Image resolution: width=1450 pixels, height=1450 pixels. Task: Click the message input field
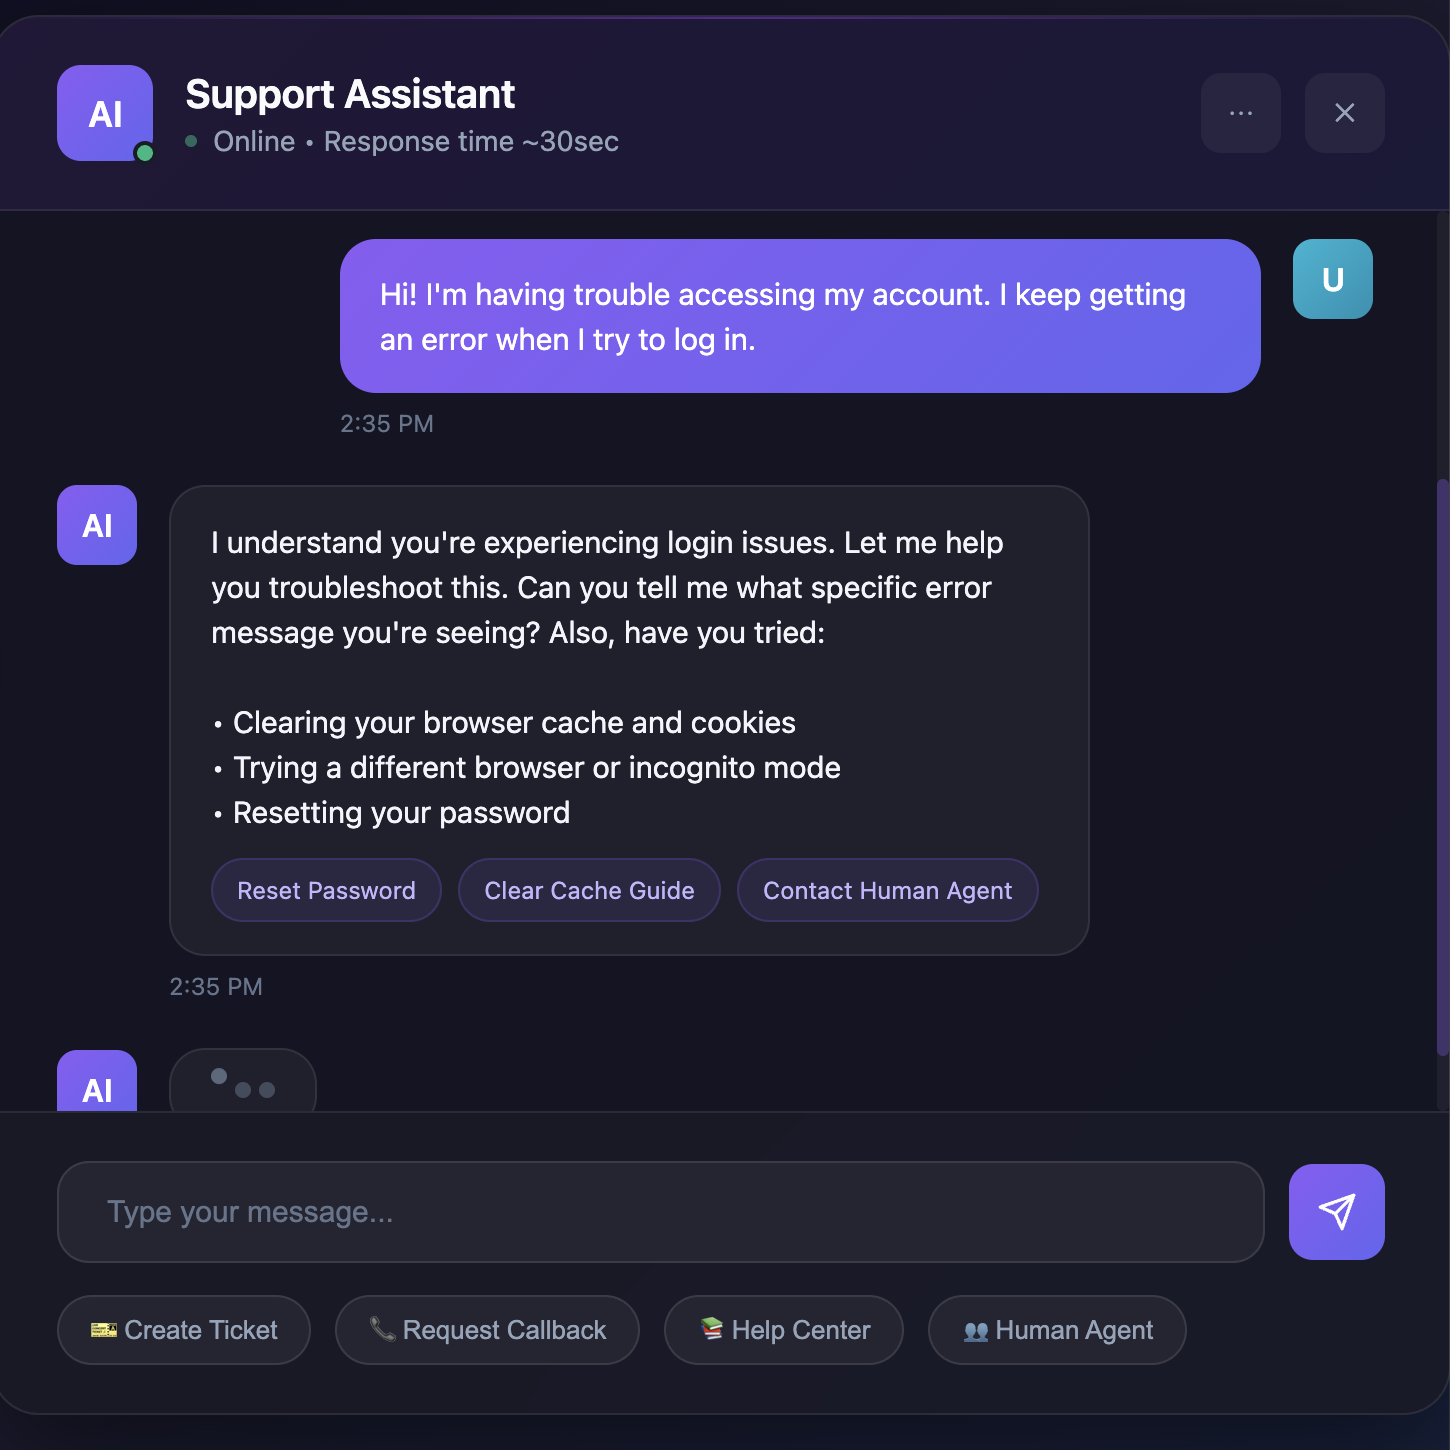(660, 1211)
